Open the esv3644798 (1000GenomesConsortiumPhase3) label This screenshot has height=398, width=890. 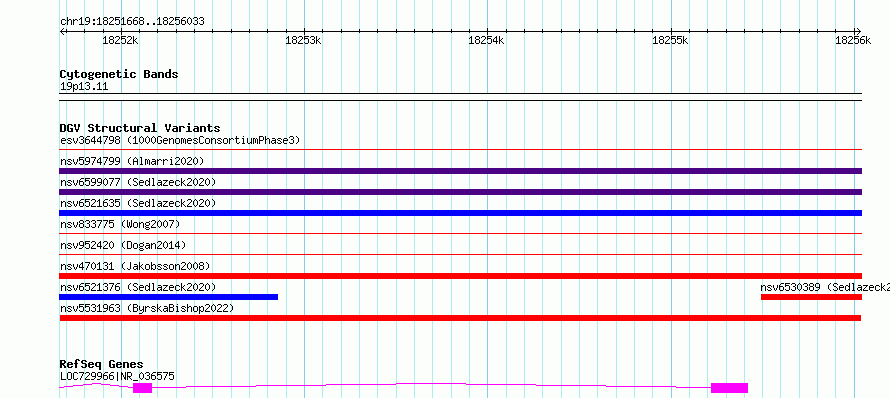(x=180, y=140)
